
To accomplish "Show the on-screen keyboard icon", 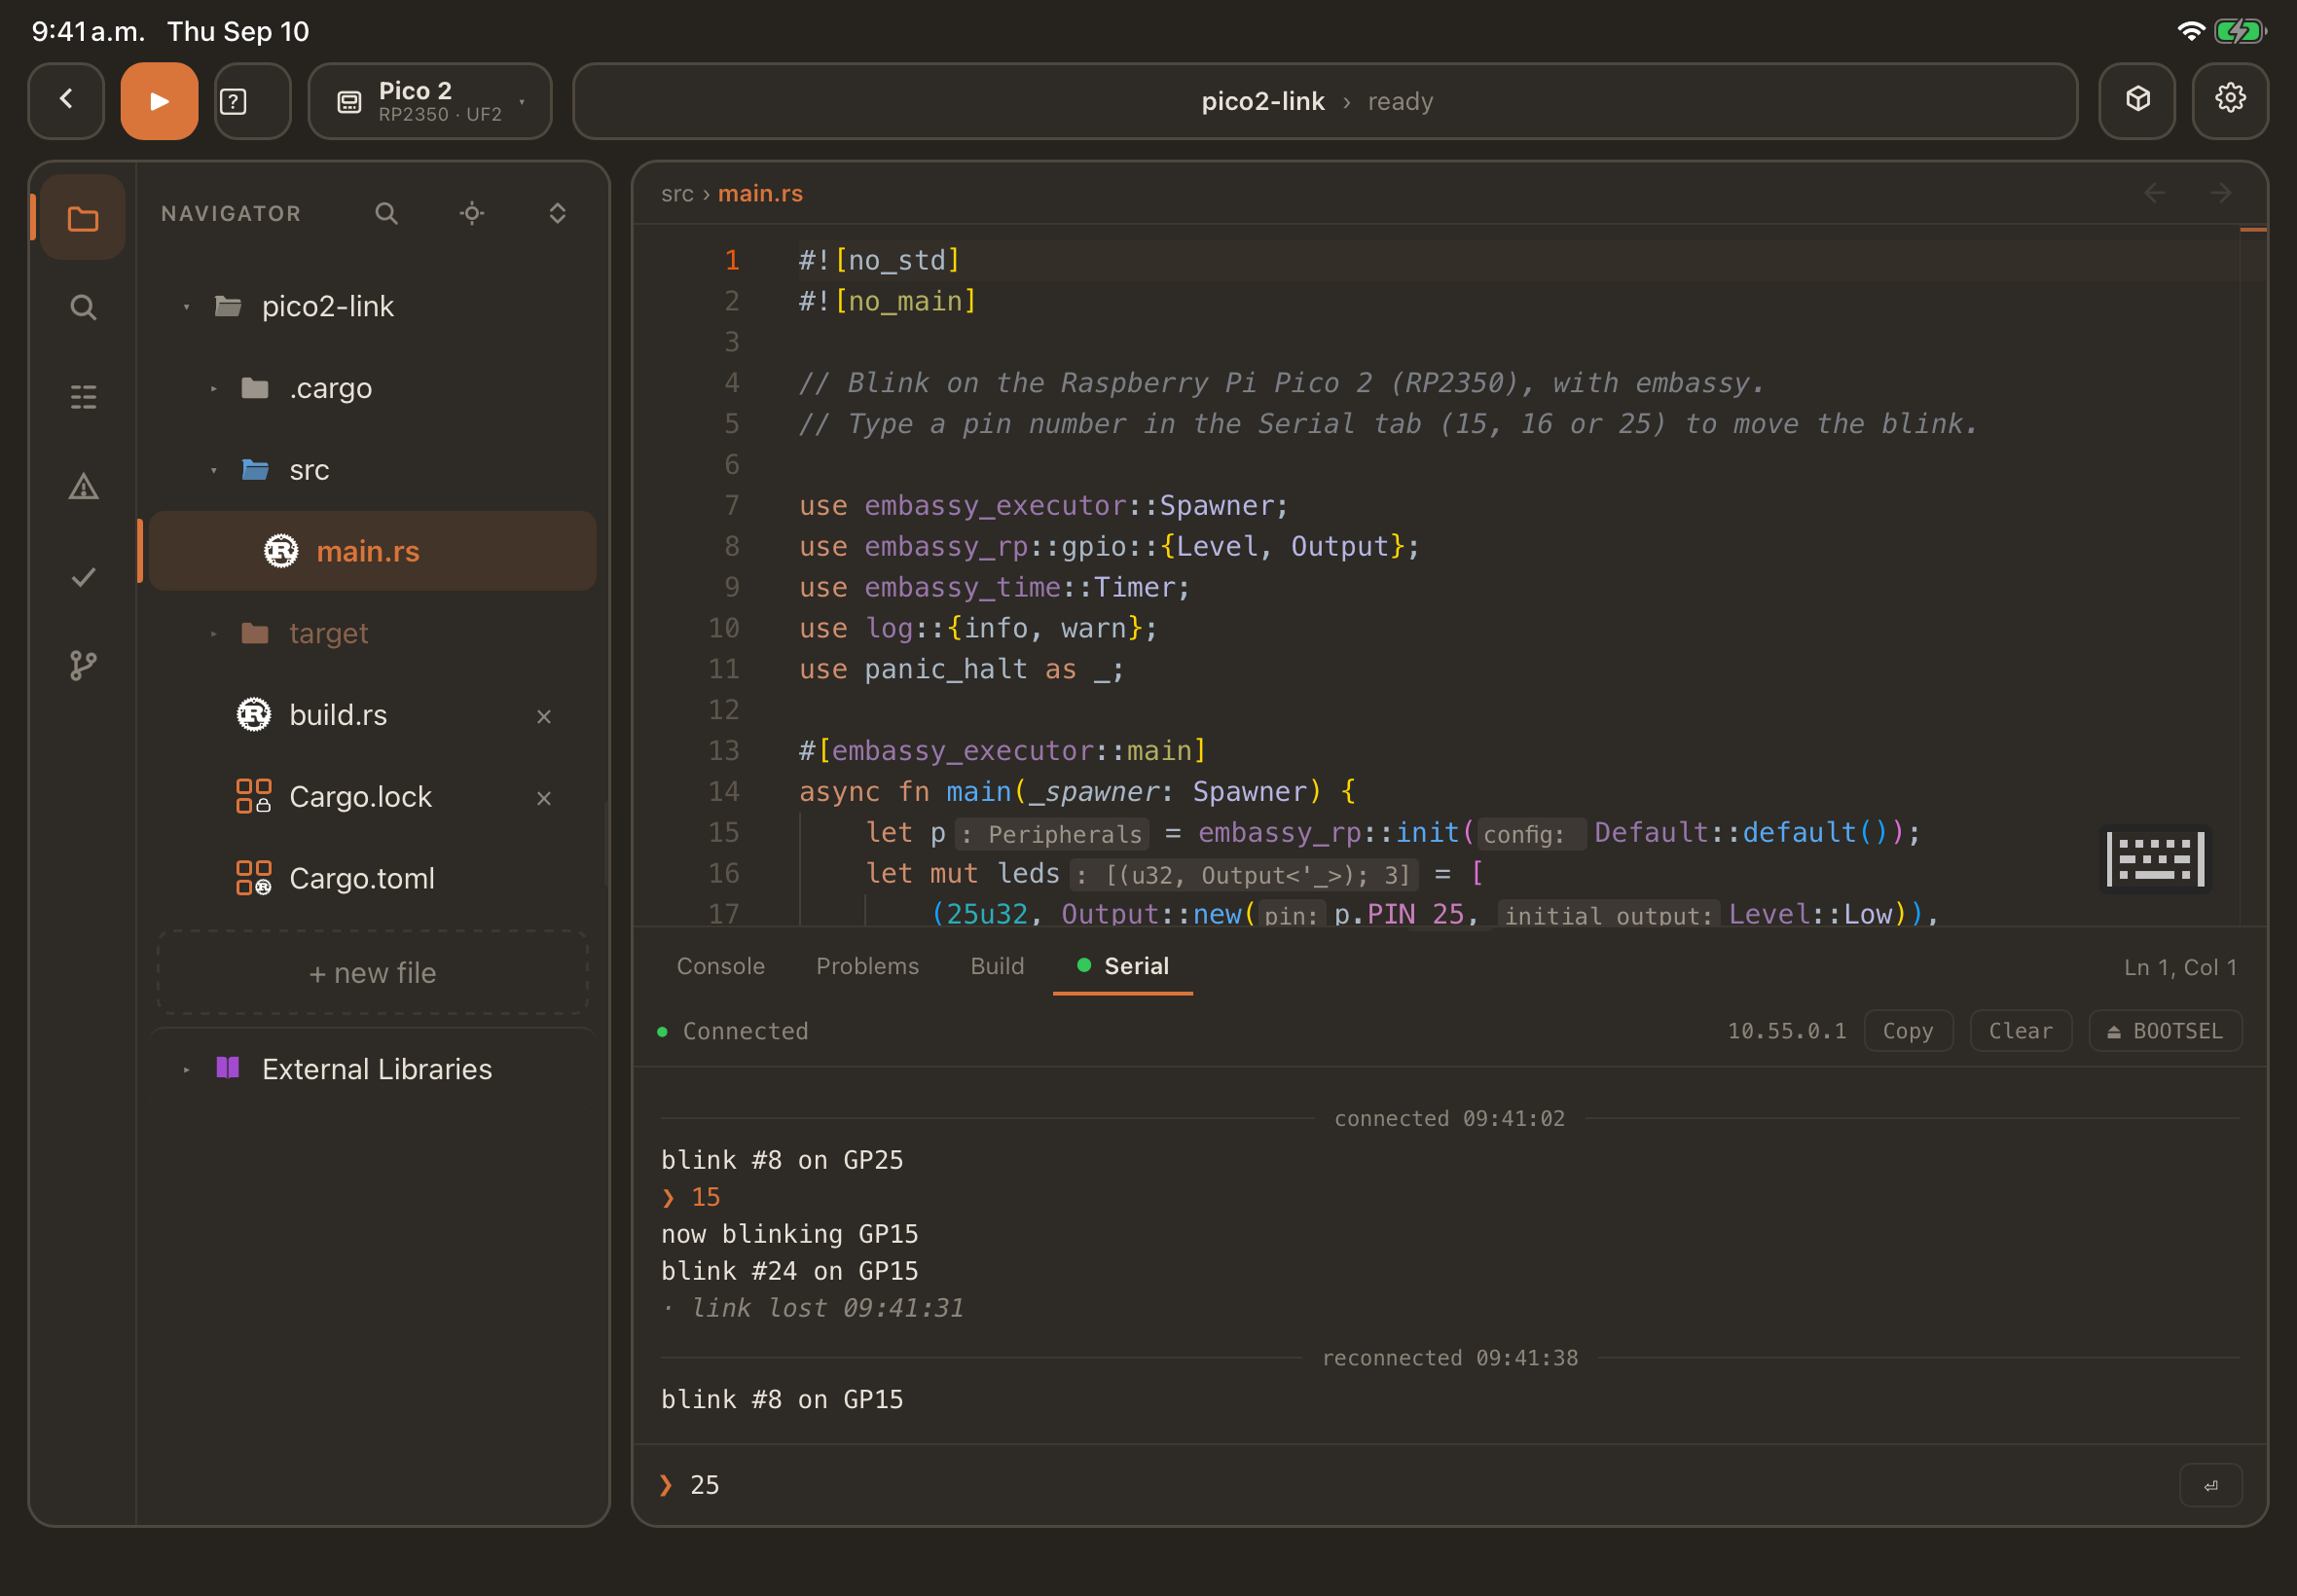I will coord(2155,858).
